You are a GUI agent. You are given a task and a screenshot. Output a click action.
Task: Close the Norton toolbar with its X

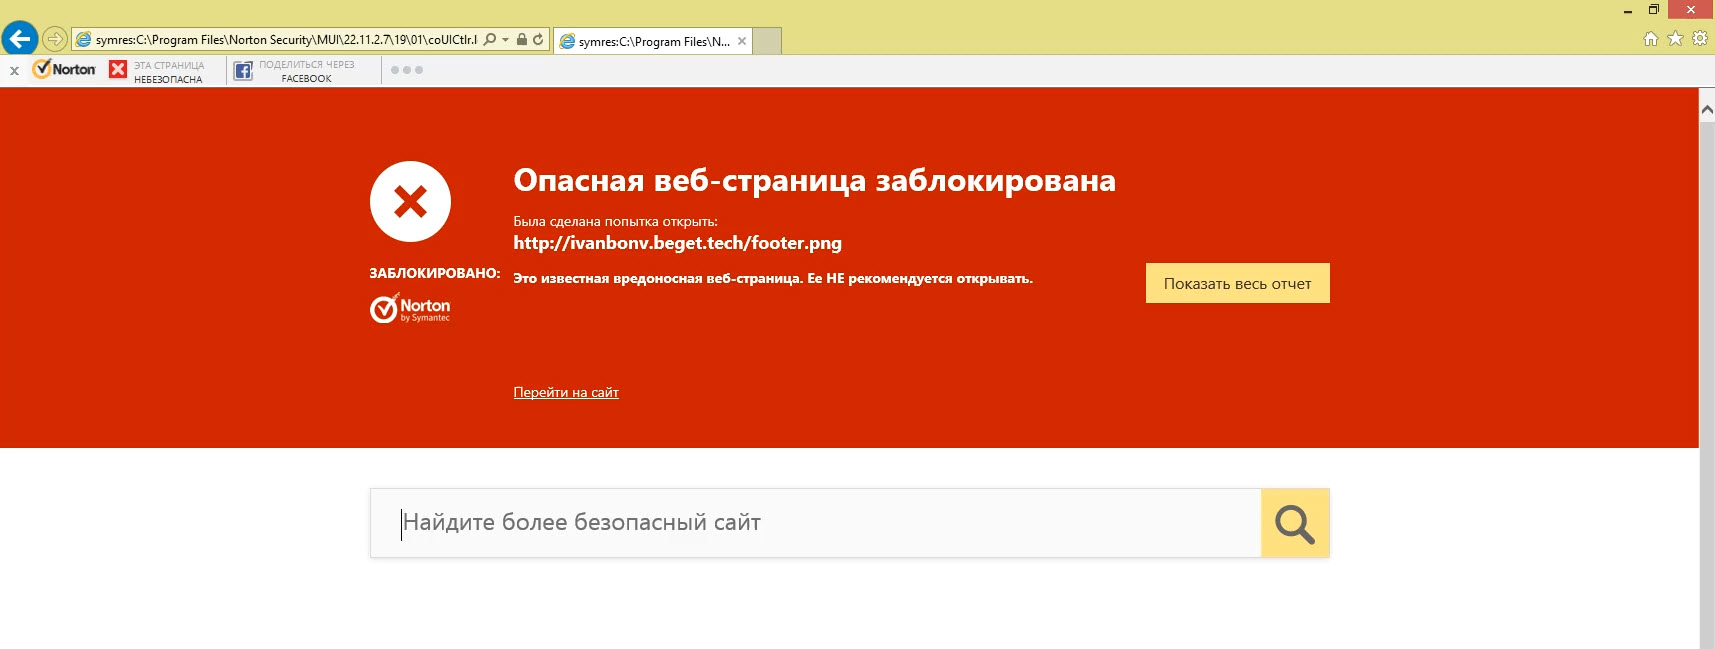tap(14, 71)
